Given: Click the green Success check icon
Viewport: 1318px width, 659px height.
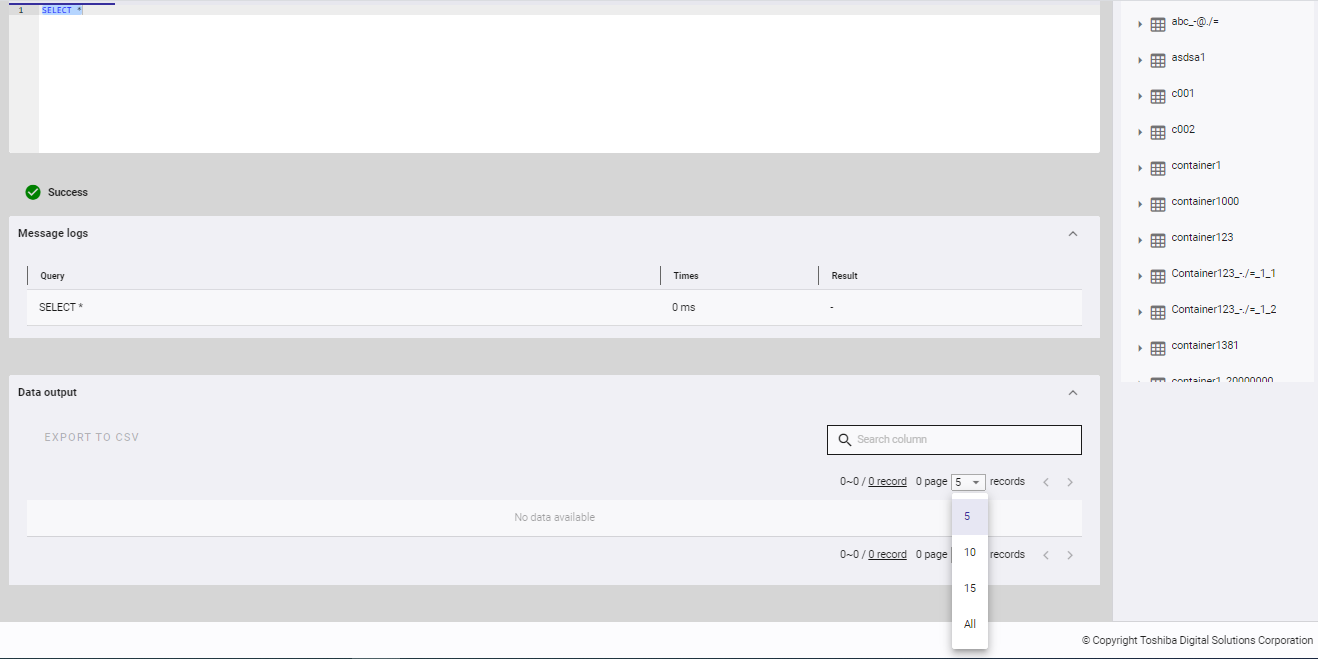Looking at the screenshot, I should tap(33, 192).
